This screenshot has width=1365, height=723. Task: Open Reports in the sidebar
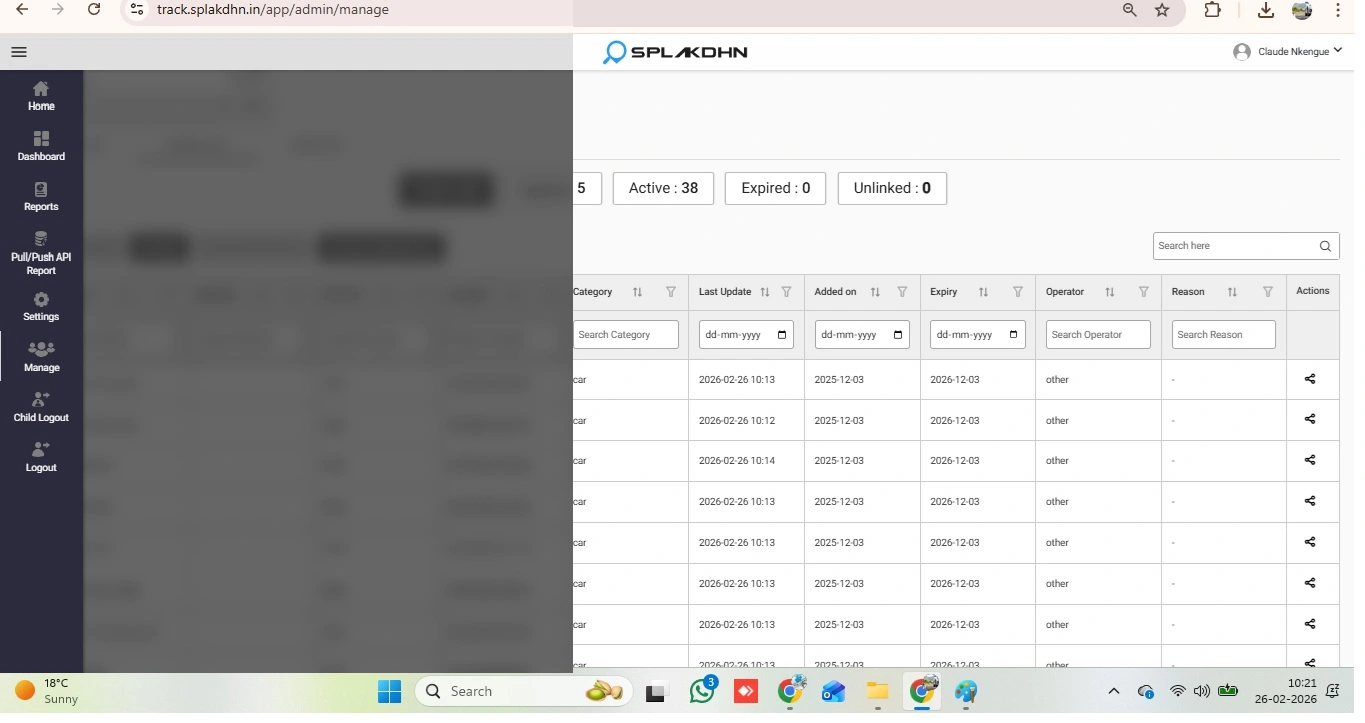(41, 197)
